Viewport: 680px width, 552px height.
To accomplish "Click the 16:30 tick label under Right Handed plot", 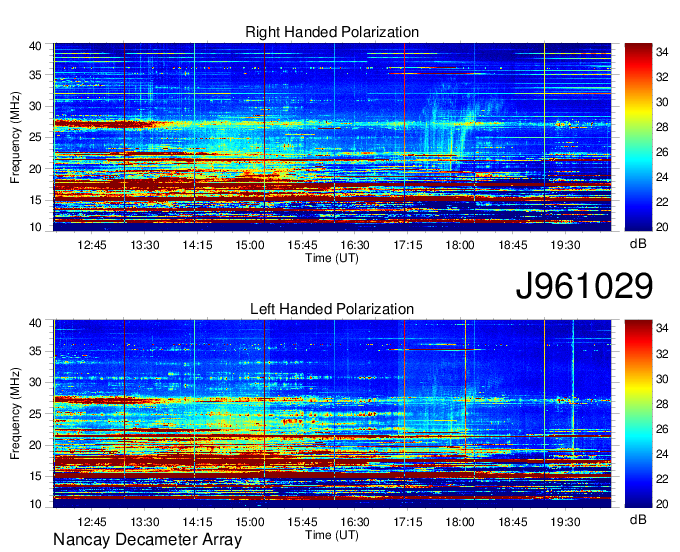I will coord(355,245).
